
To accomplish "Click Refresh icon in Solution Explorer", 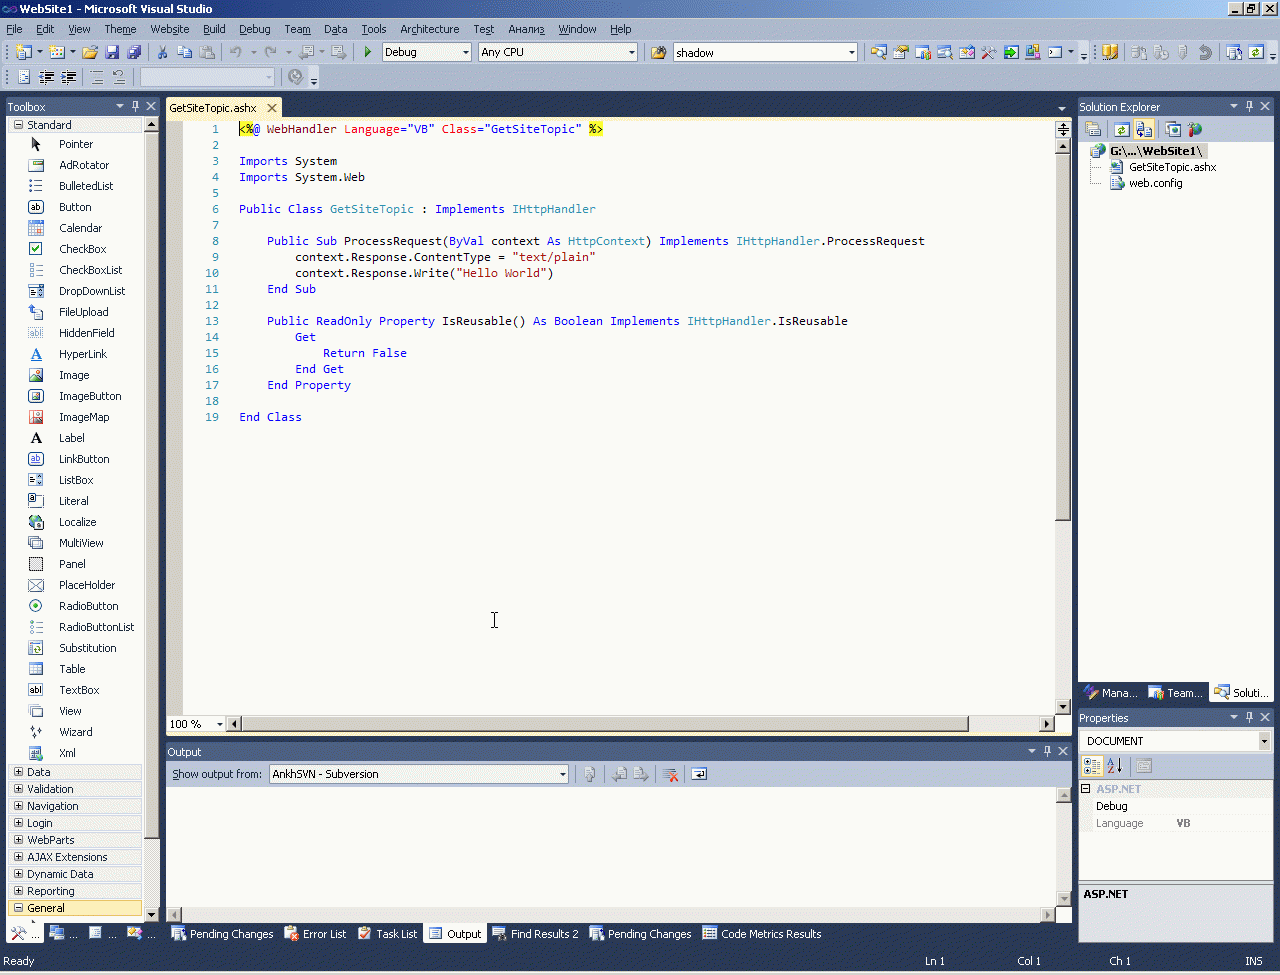I will click(1121, 129).
